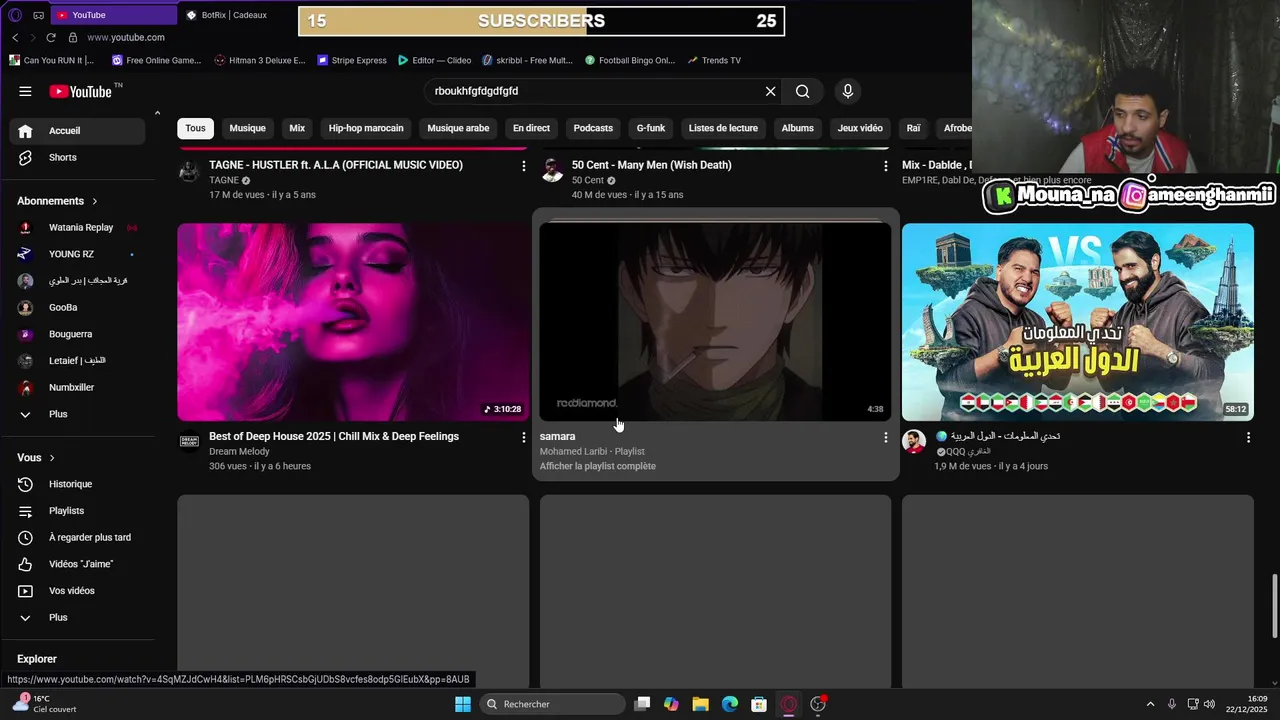Go to Accueil in the sidebar

77,130
